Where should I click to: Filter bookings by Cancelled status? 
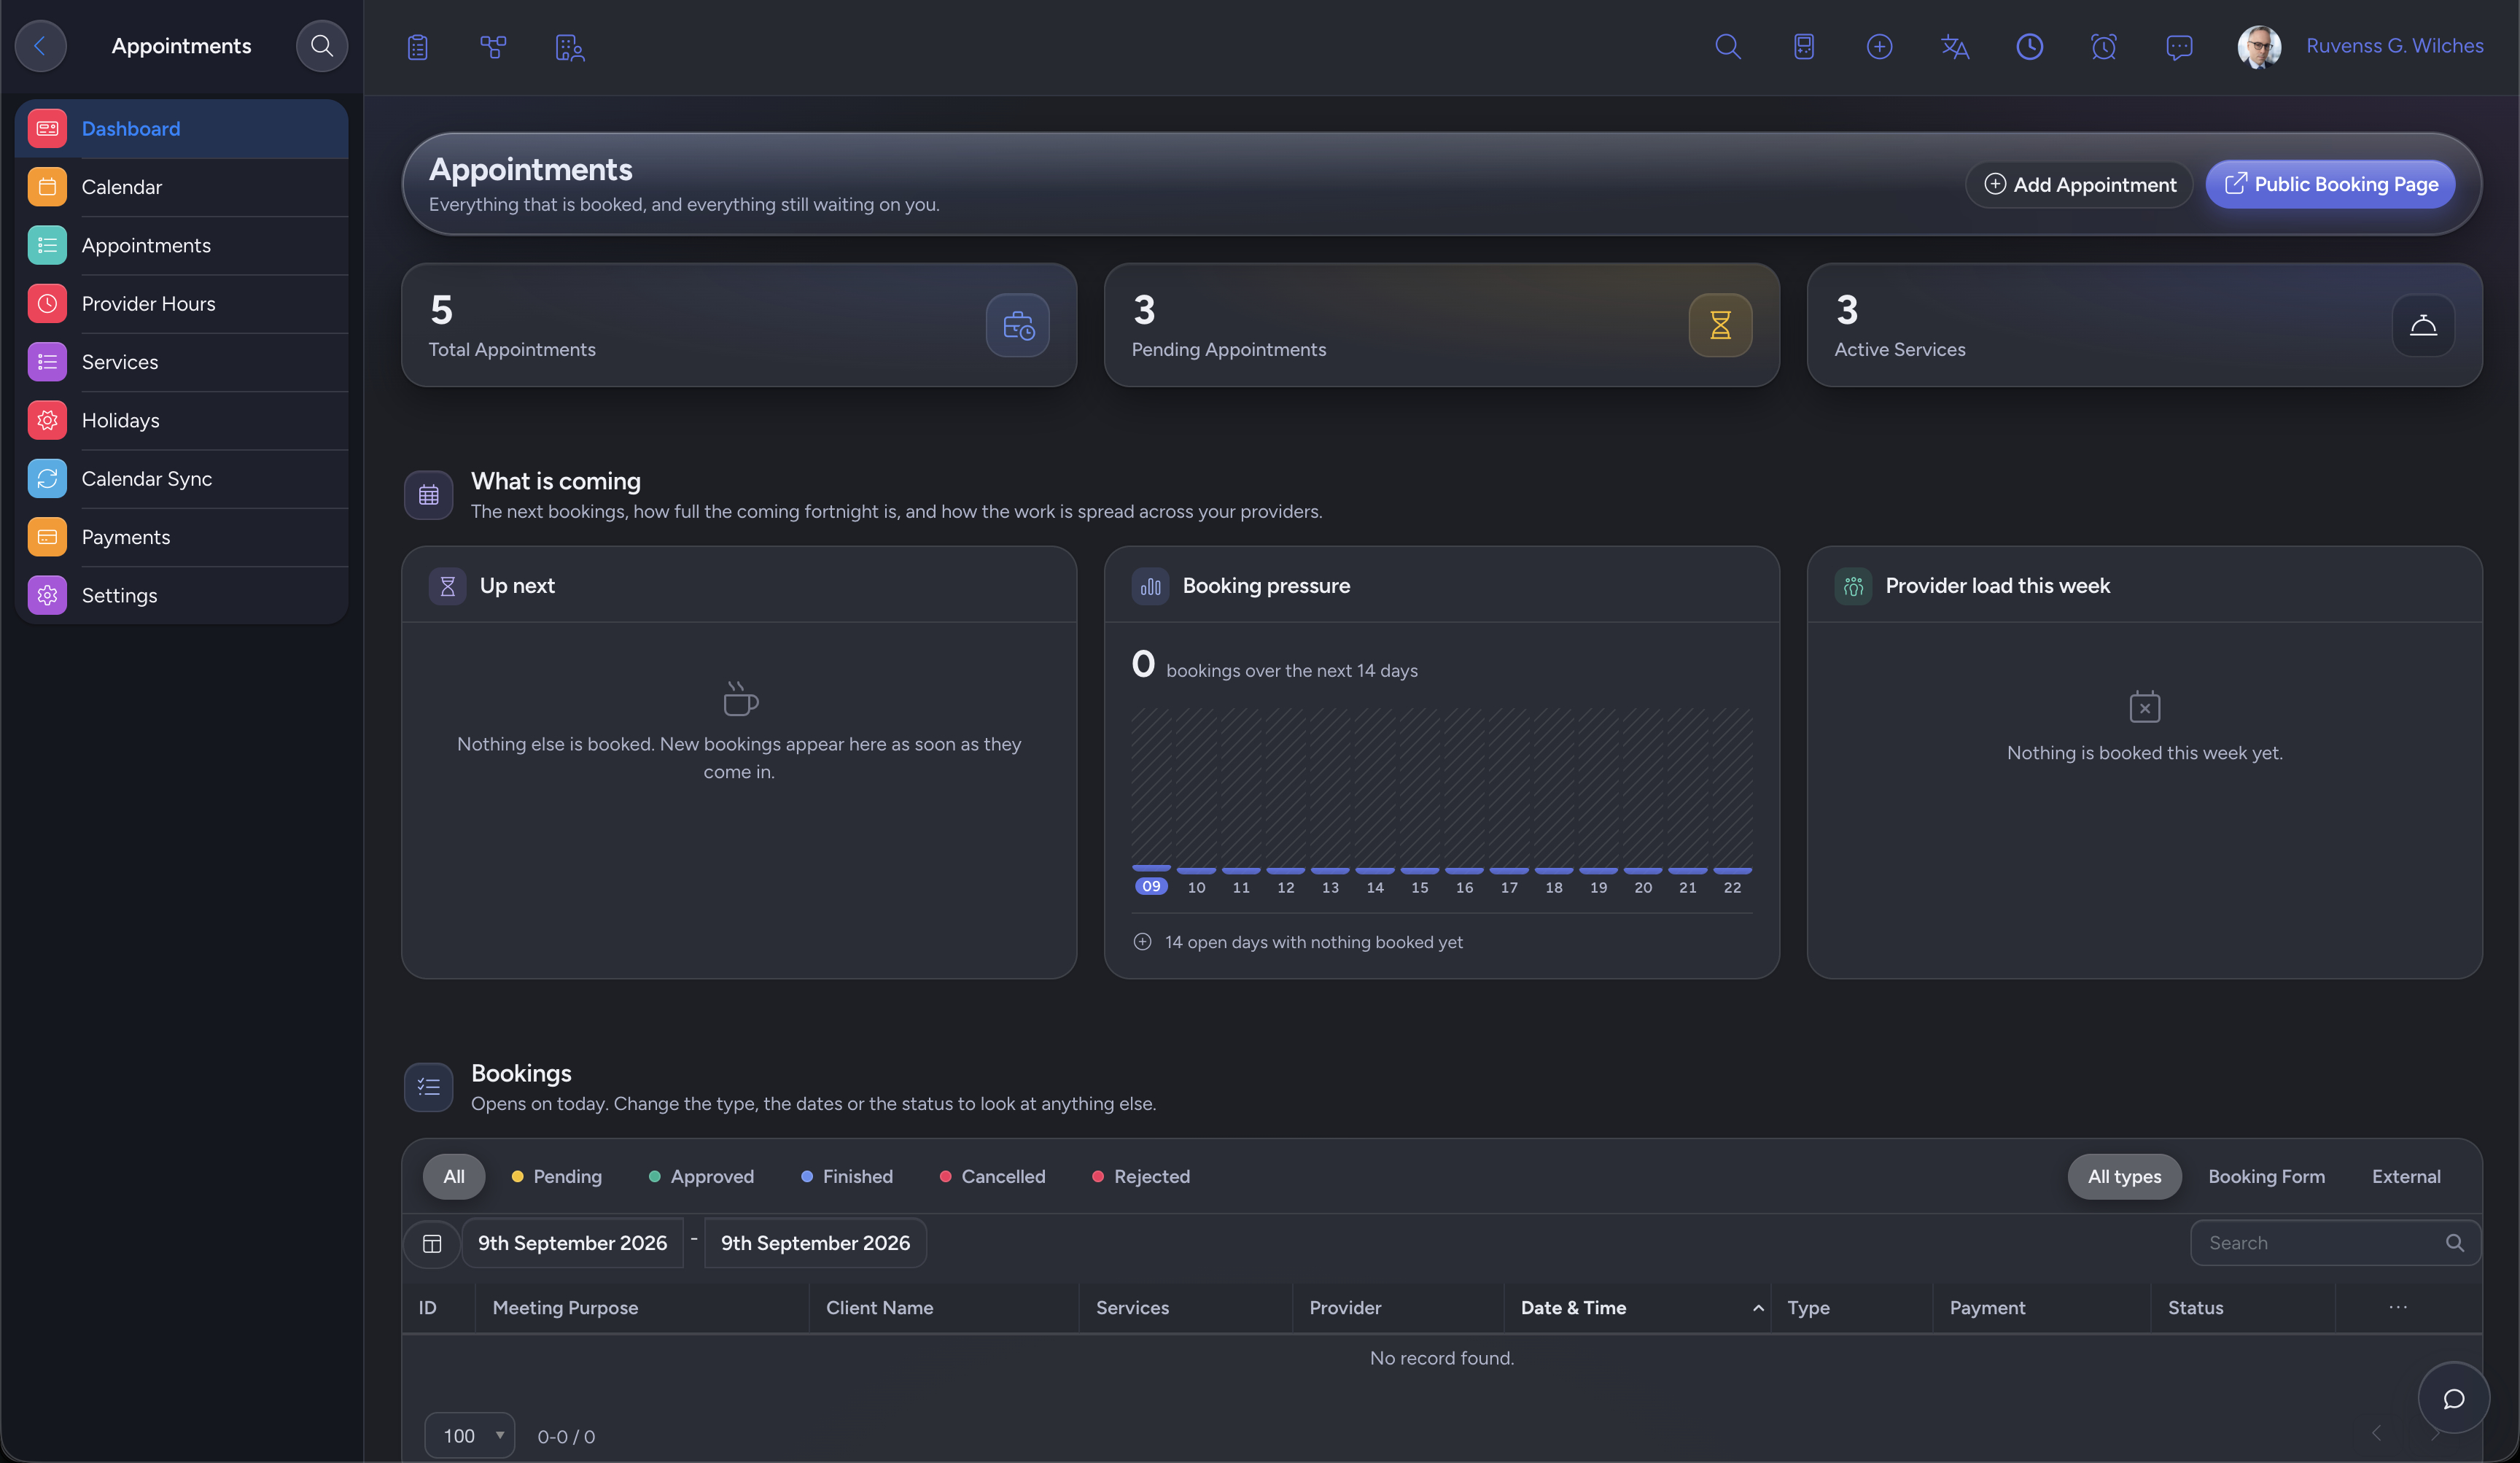[993, 1176]
